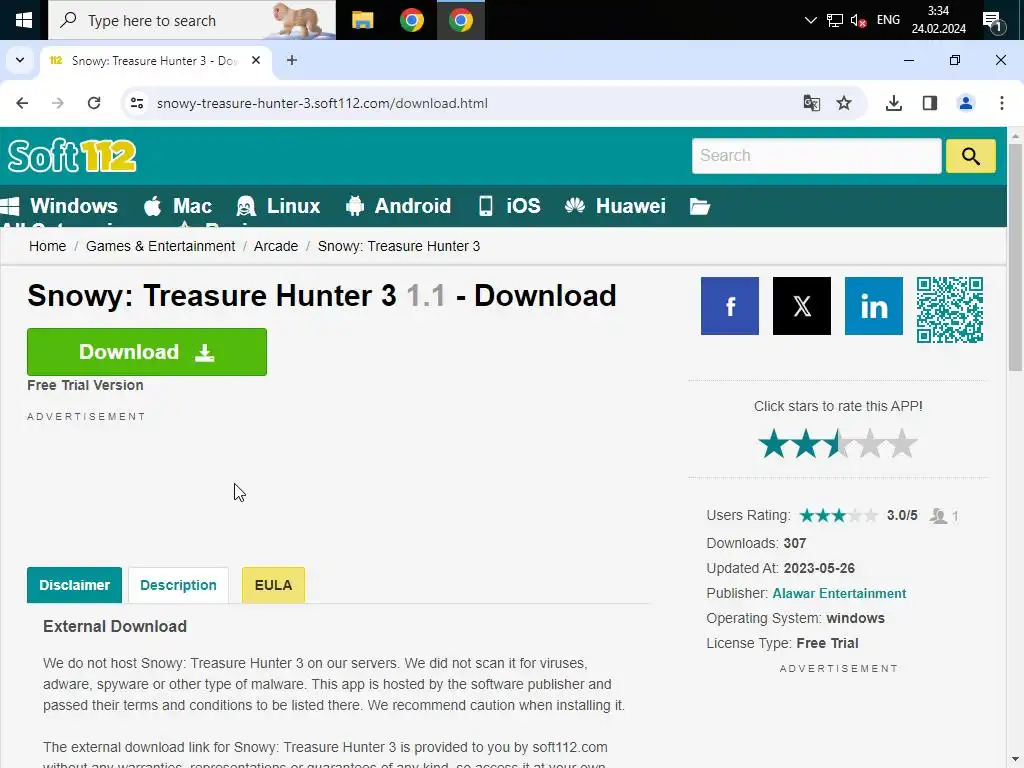Click the green Download button

click(x=147, y=352)
